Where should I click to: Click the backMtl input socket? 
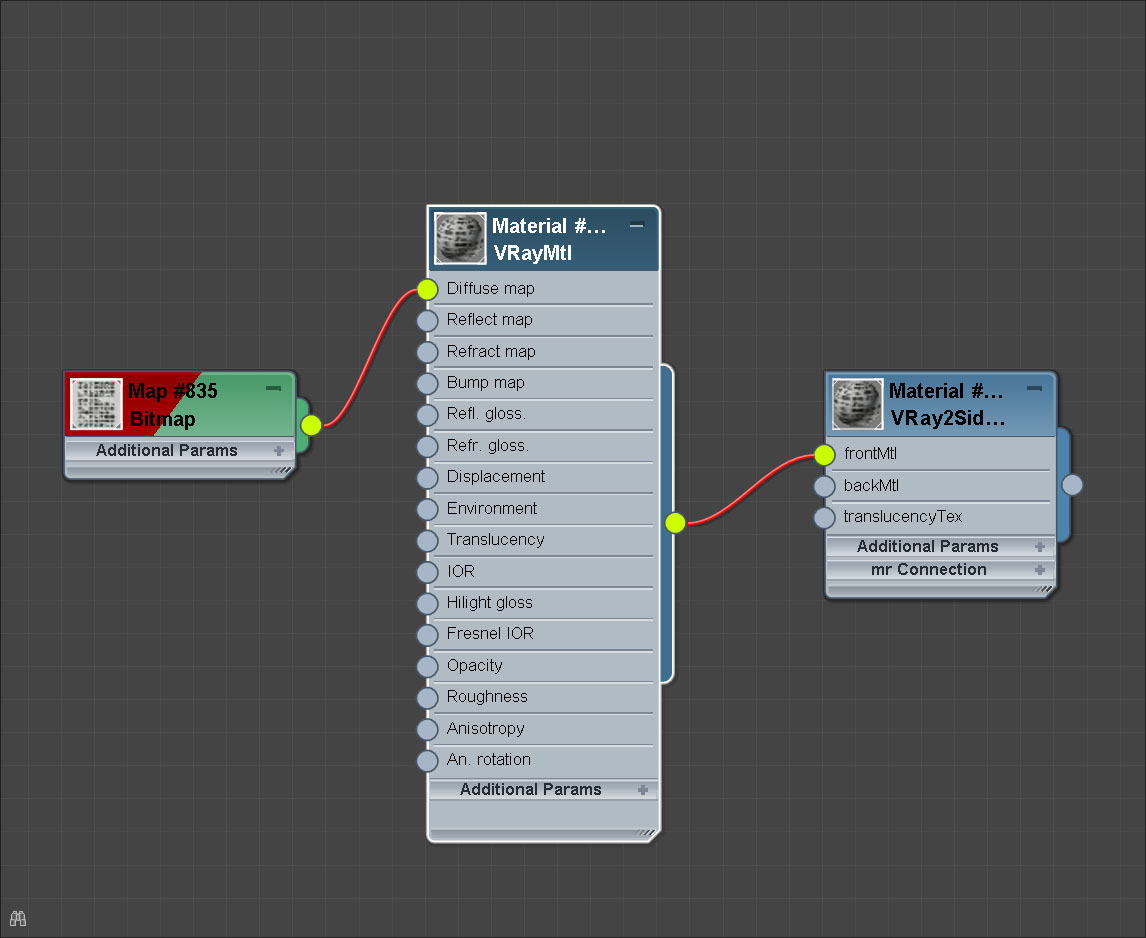tap(824, 485)
